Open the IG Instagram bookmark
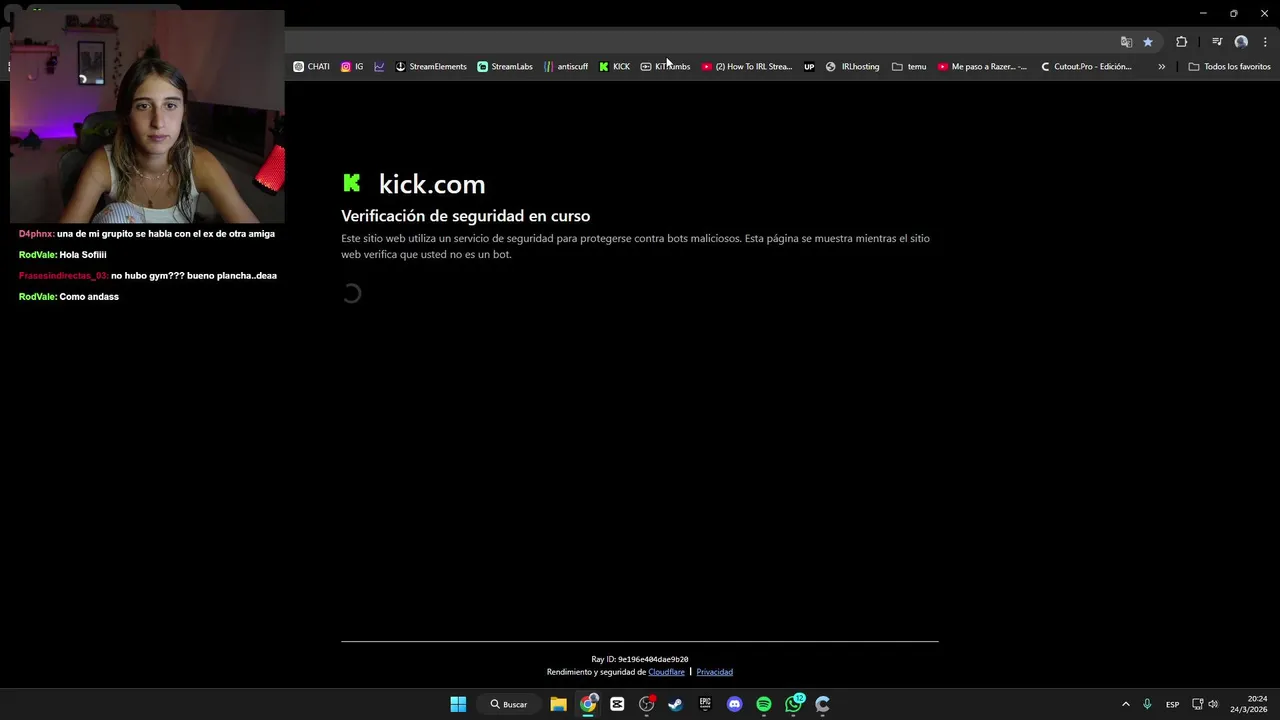The image size is (1280, 720). 352,67
